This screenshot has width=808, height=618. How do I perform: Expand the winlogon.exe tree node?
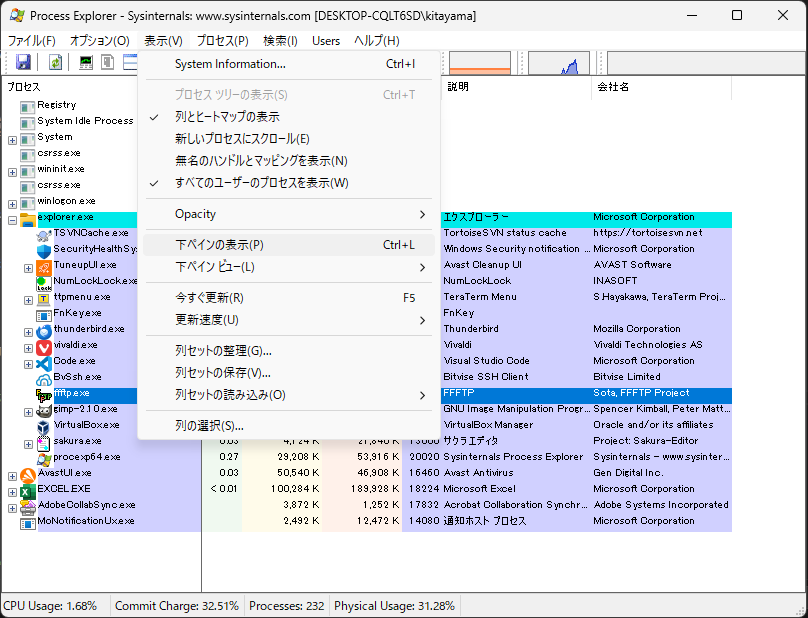coord(12,204)
